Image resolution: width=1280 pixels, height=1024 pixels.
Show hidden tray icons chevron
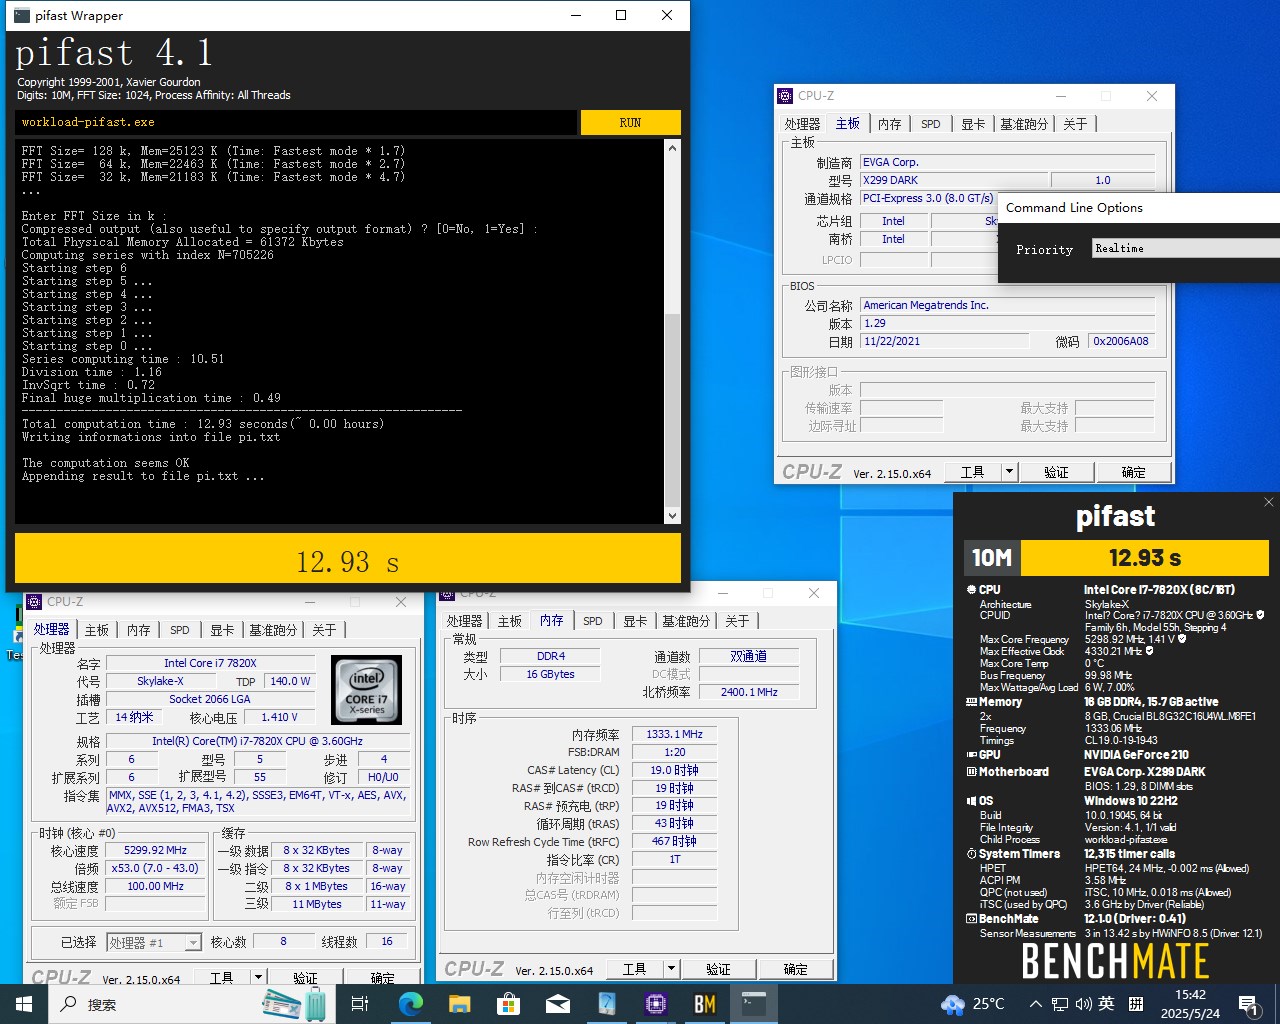tap(1036, 1004)
